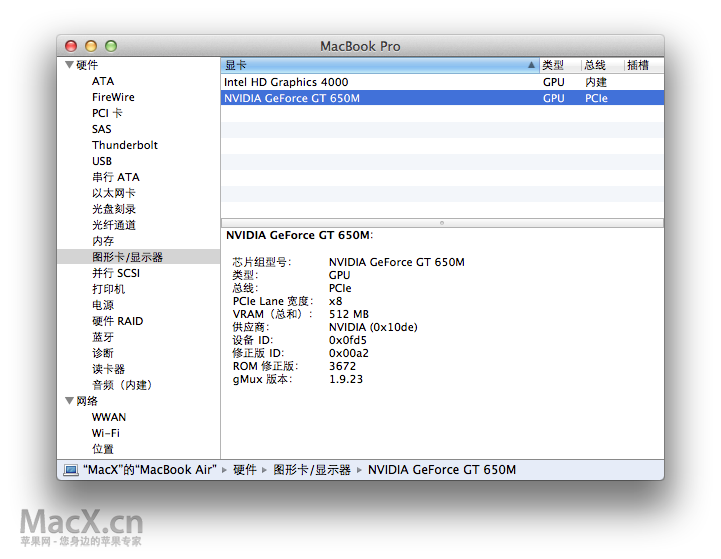Click "MacX"的"MacBook Air" in path bar
This screenshot has width=721, height=559.
pos(149,470)
